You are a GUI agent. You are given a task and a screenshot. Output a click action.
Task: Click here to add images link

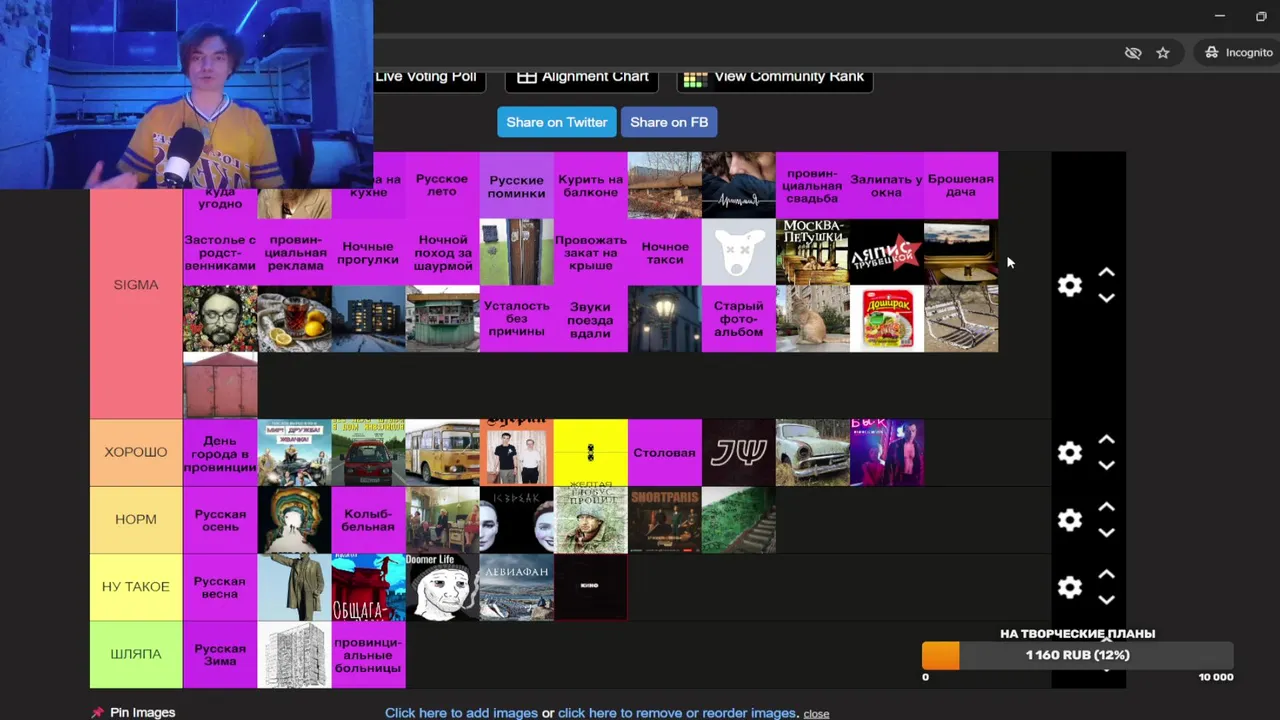tap(461, 713)
